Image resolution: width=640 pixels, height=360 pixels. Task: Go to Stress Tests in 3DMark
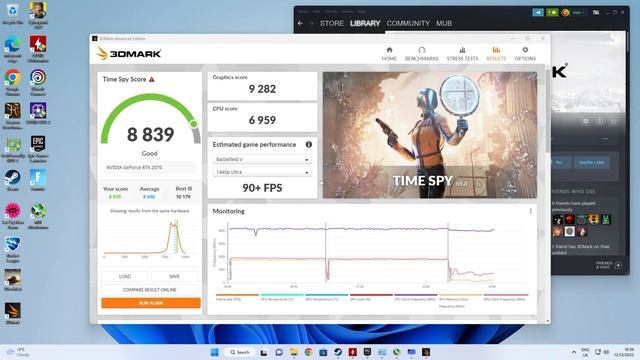click(x=462, y=53)
